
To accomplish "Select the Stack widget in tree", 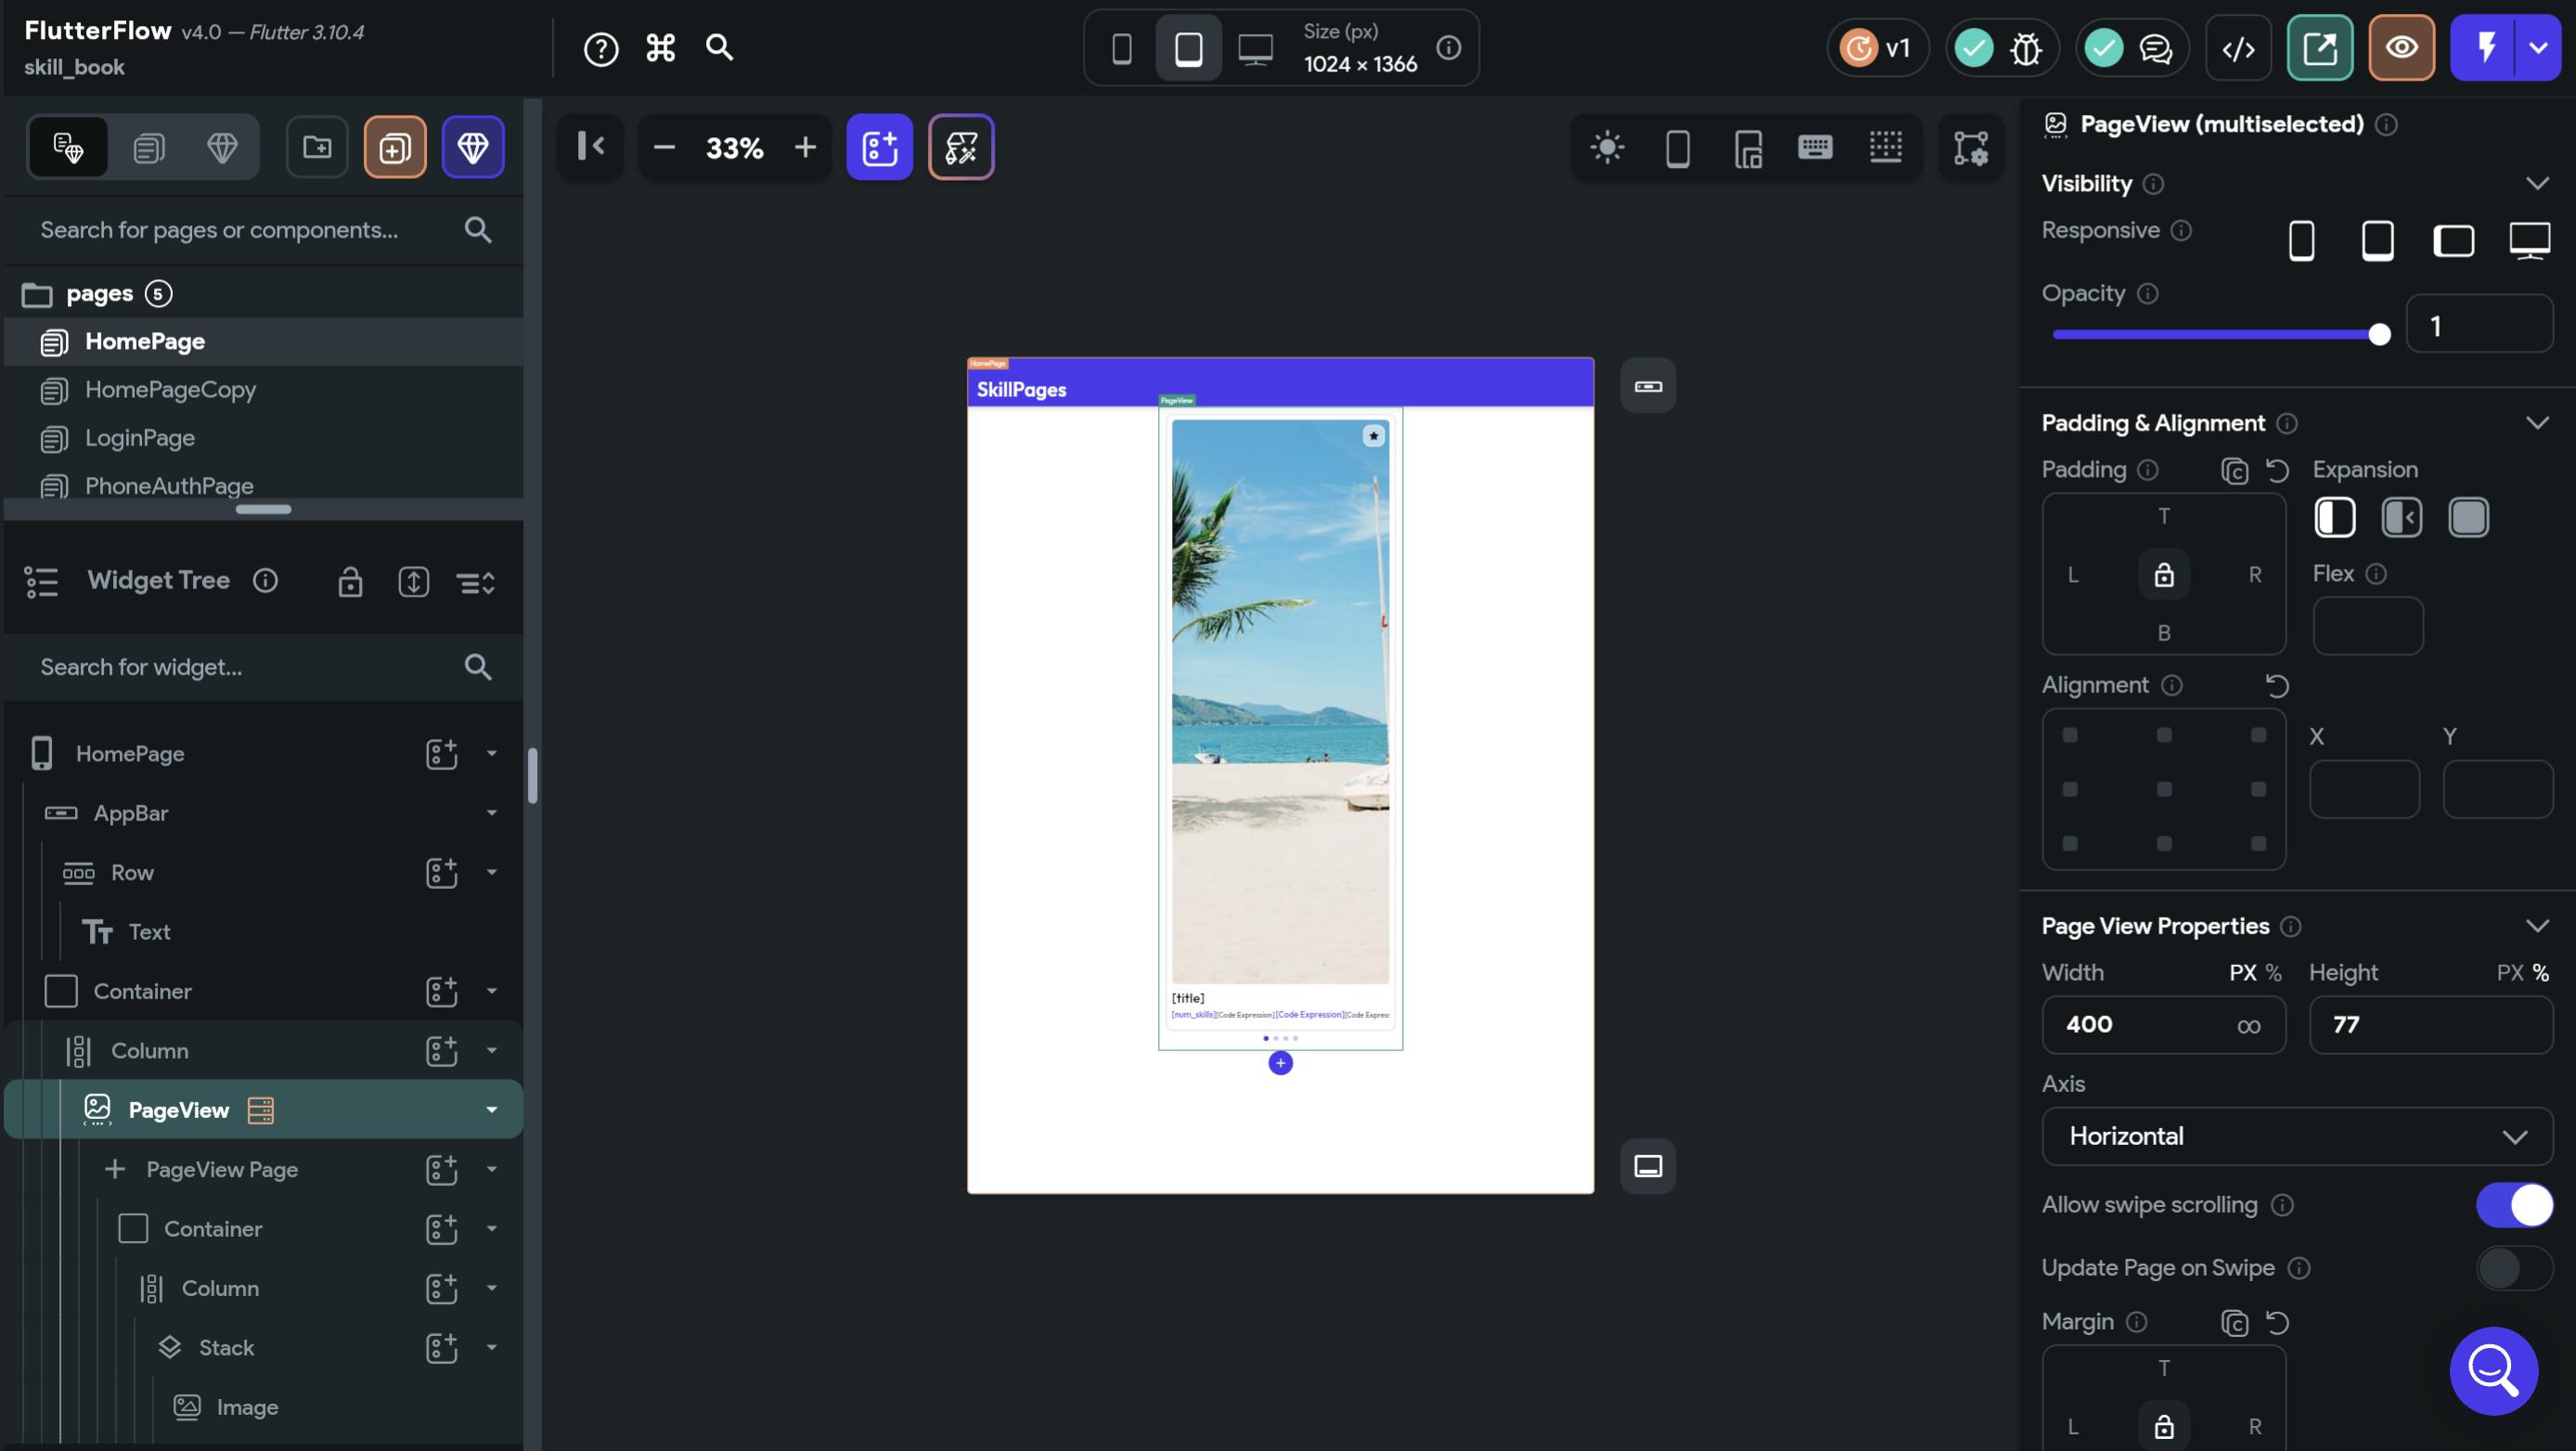I will coord(226,1348).
